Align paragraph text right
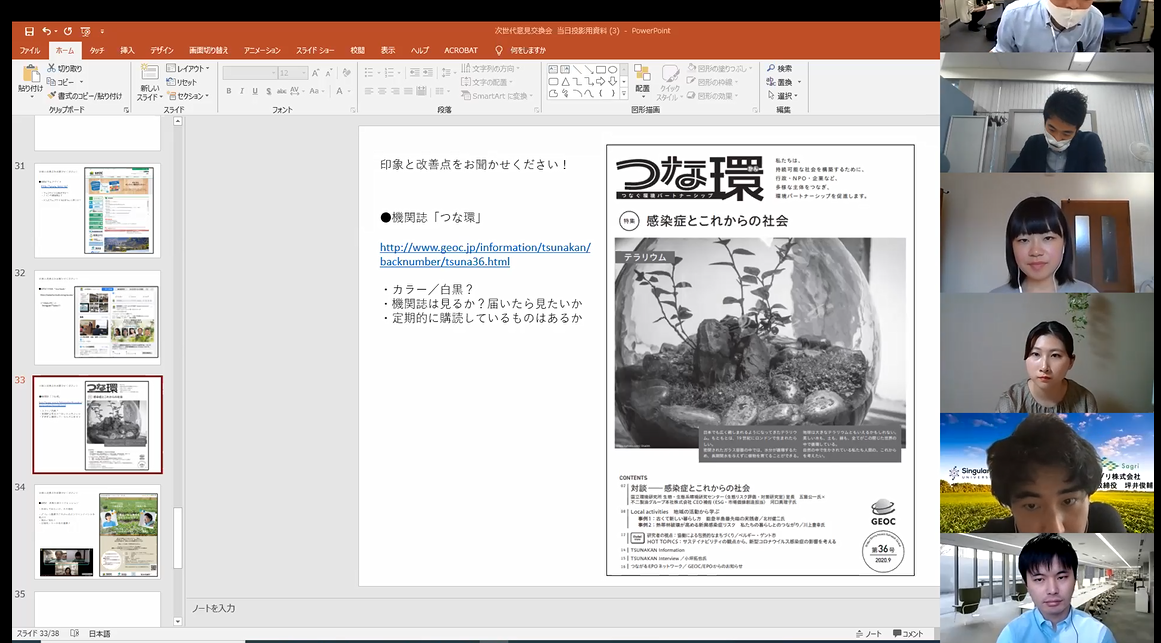 [x=397, y=91]
